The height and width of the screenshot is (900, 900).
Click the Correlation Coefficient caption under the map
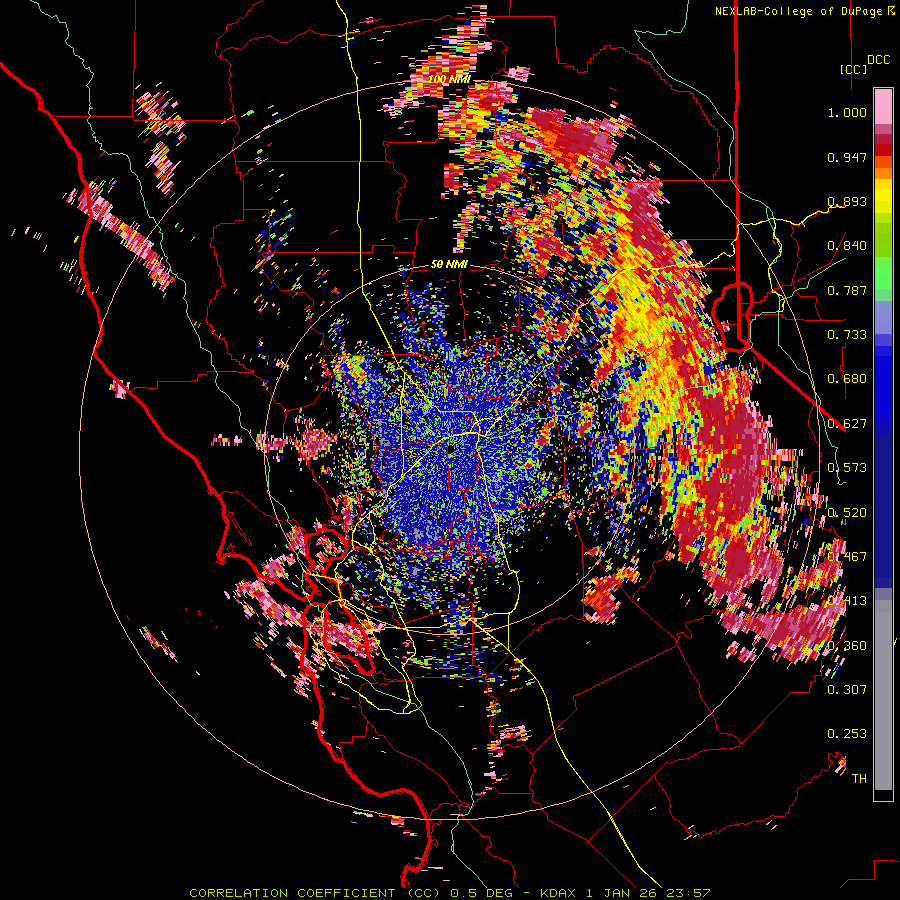click(449, 893)
